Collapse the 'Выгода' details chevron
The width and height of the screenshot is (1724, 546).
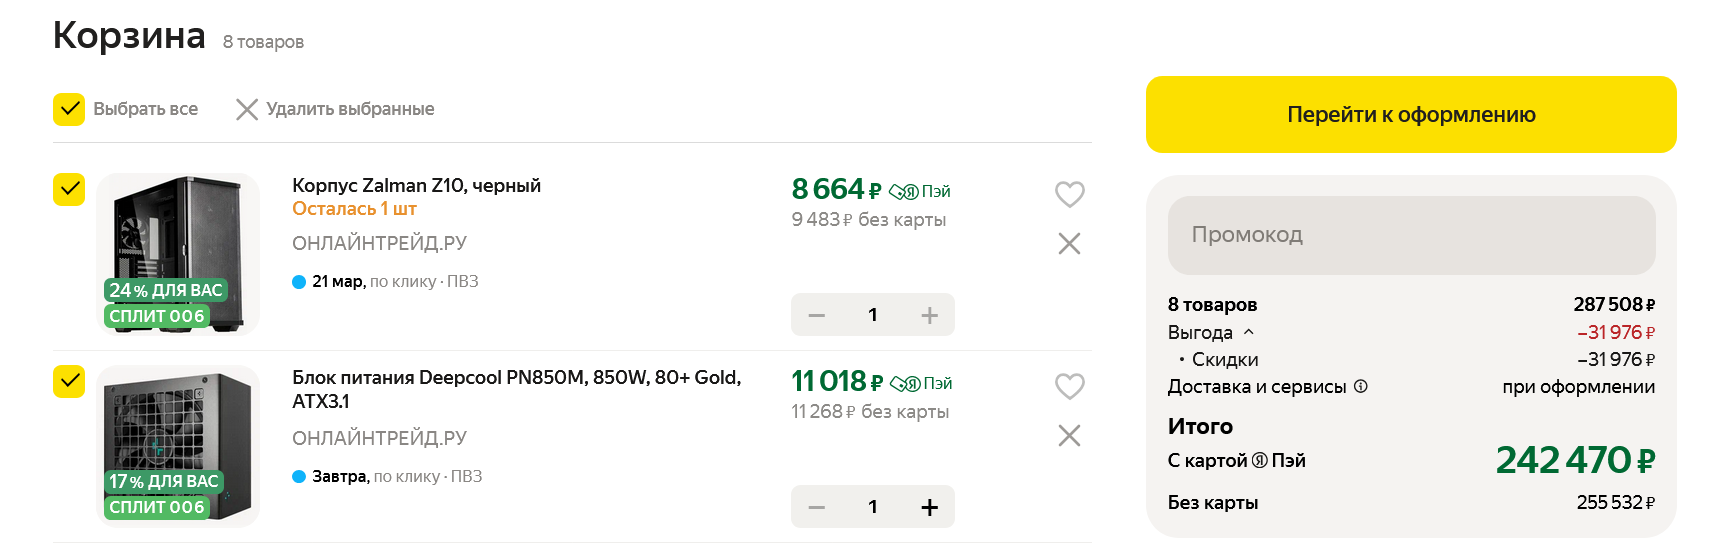coord(1248,332)
